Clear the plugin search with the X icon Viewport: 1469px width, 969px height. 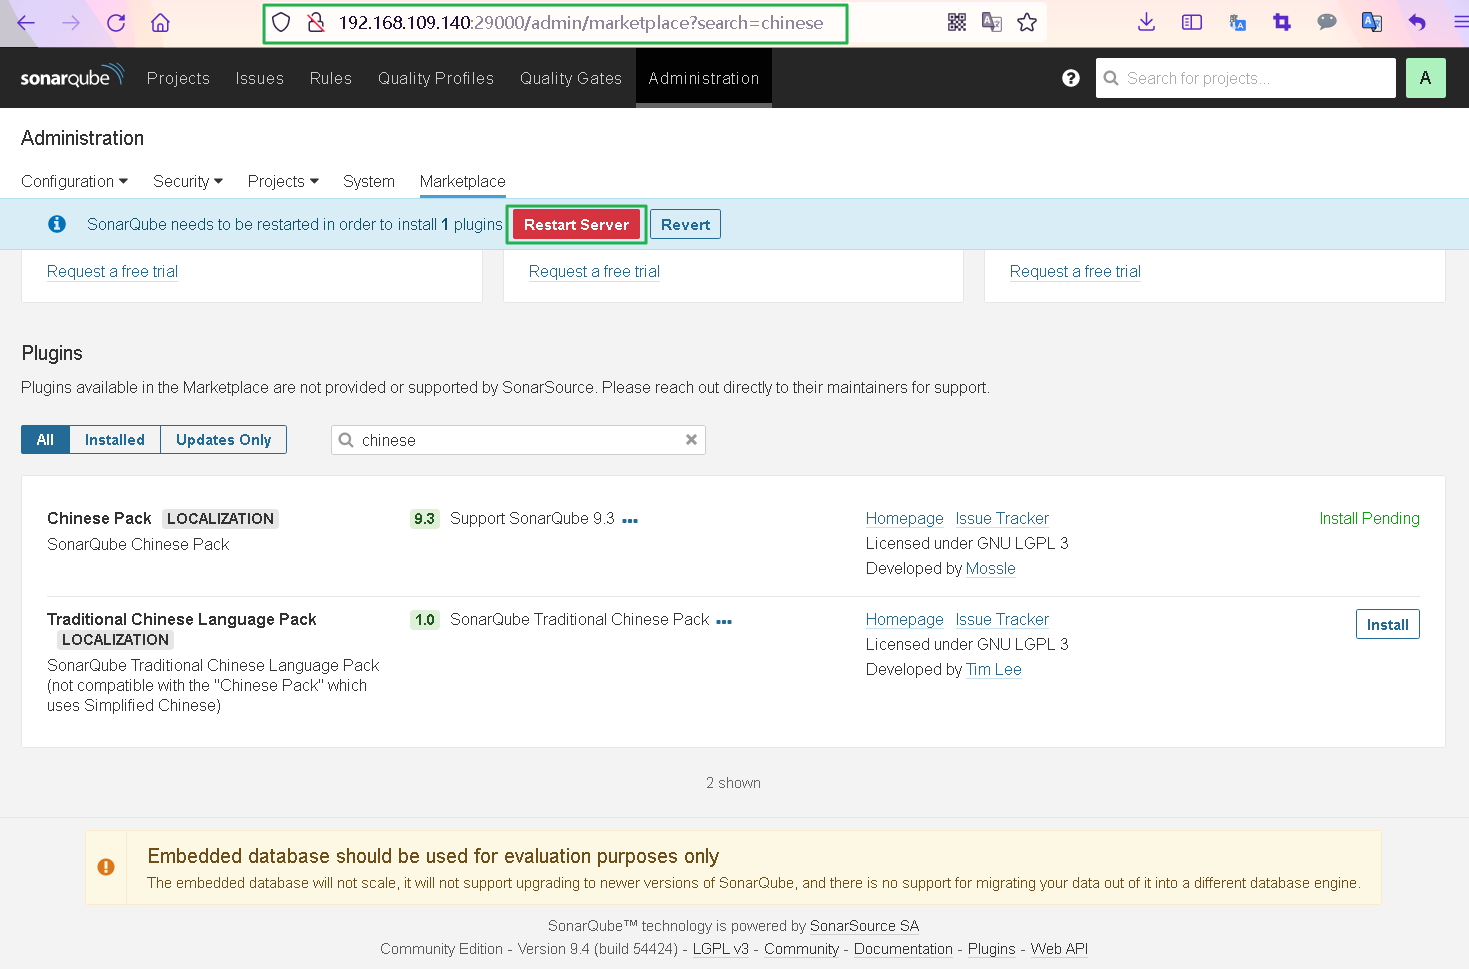(691, 440)
